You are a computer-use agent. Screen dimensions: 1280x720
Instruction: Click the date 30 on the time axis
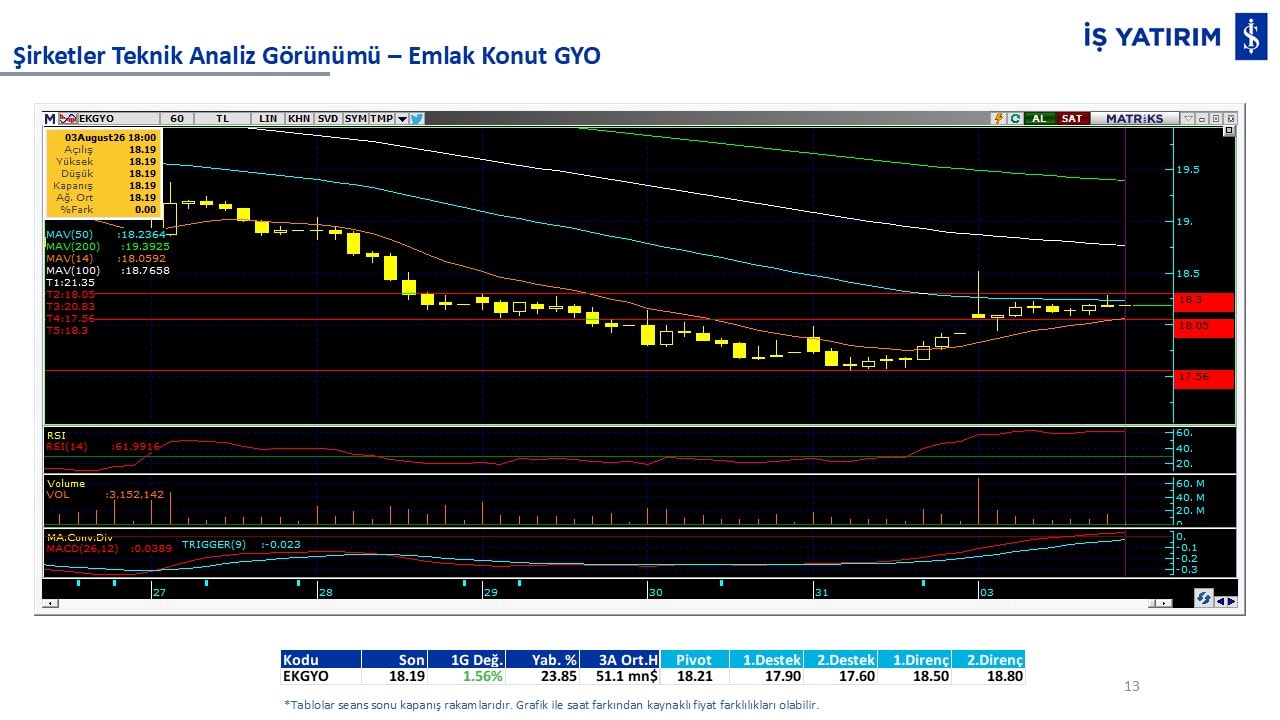(x=656, y=593)
